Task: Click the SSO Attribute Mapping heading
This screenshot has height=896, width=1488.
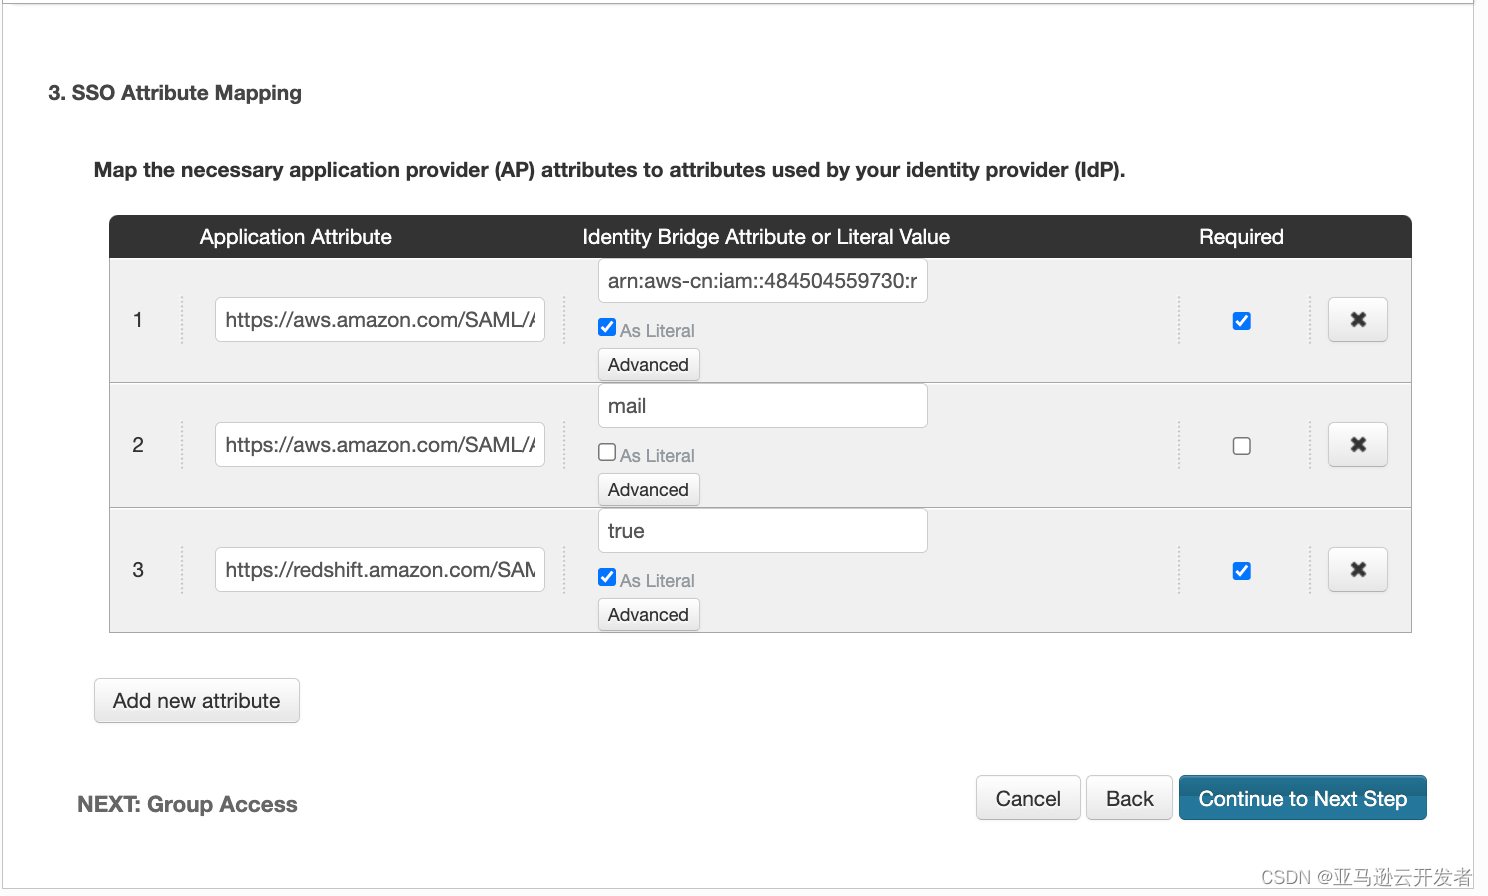Action: [x=175, y=93]
